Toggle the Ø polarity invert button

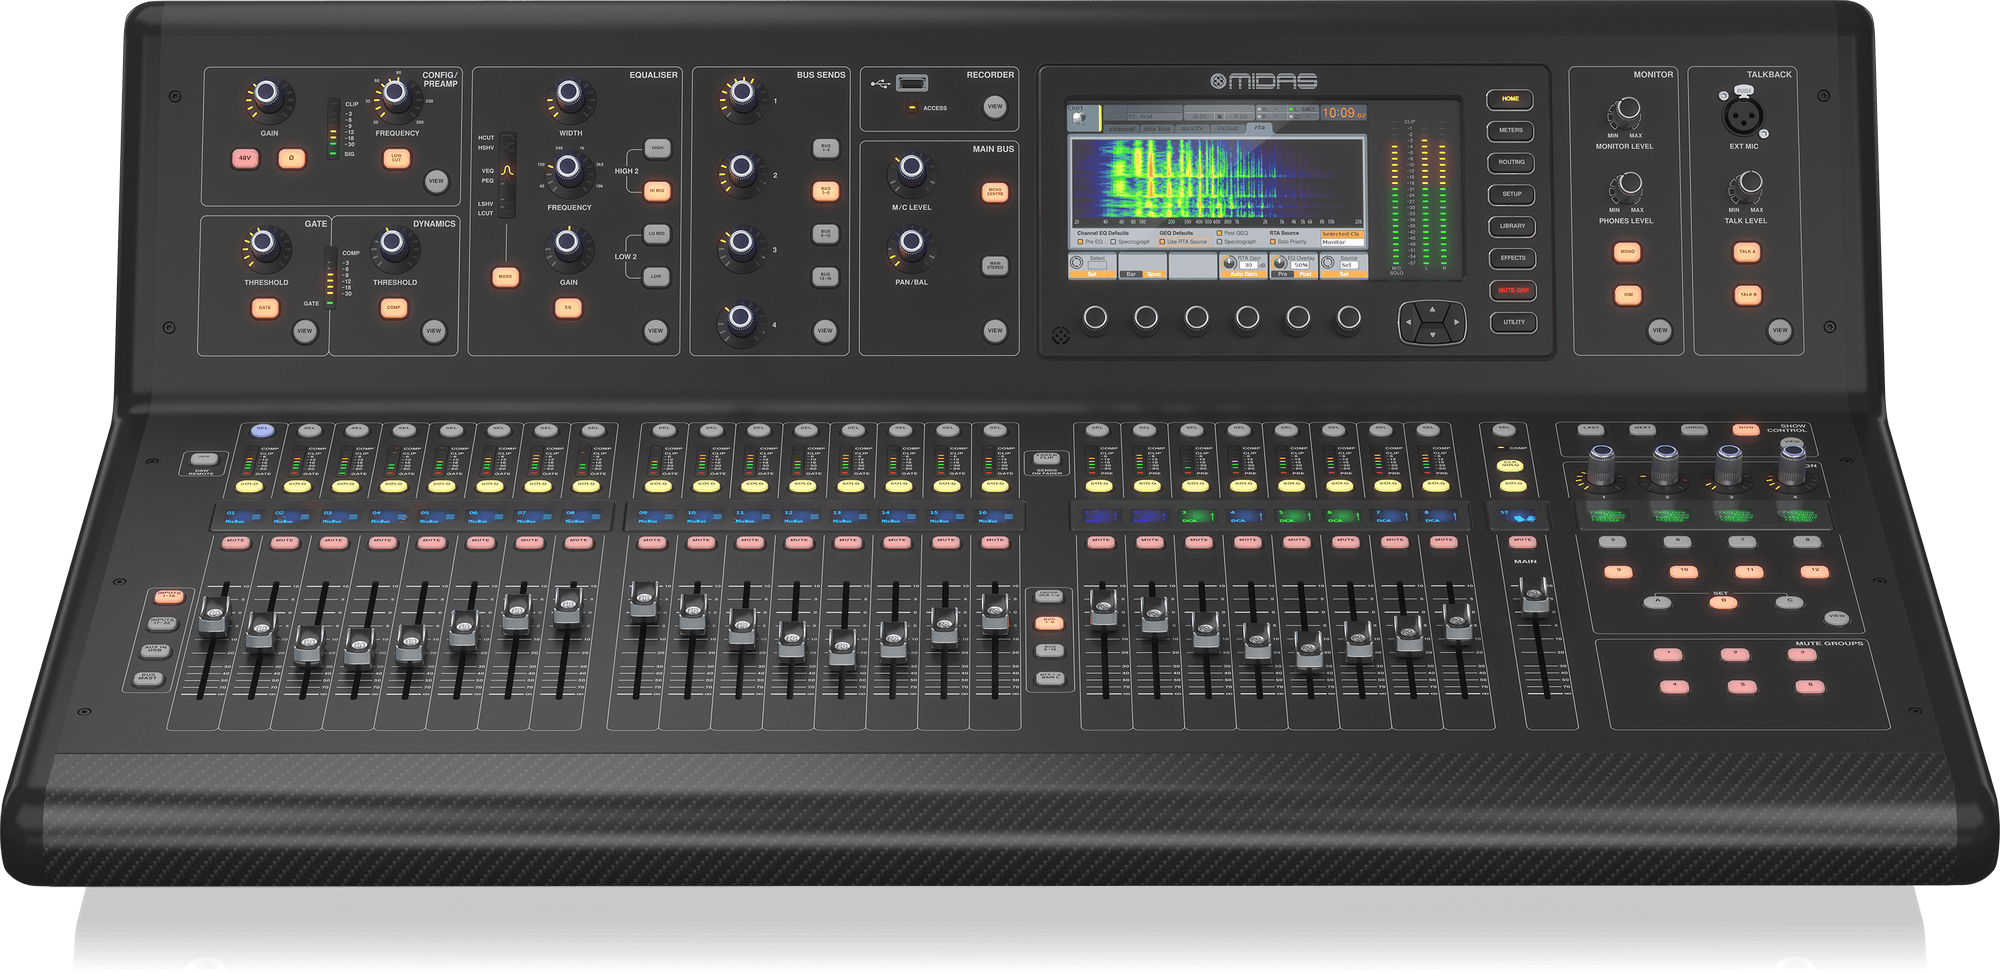[x=292, y=159]
